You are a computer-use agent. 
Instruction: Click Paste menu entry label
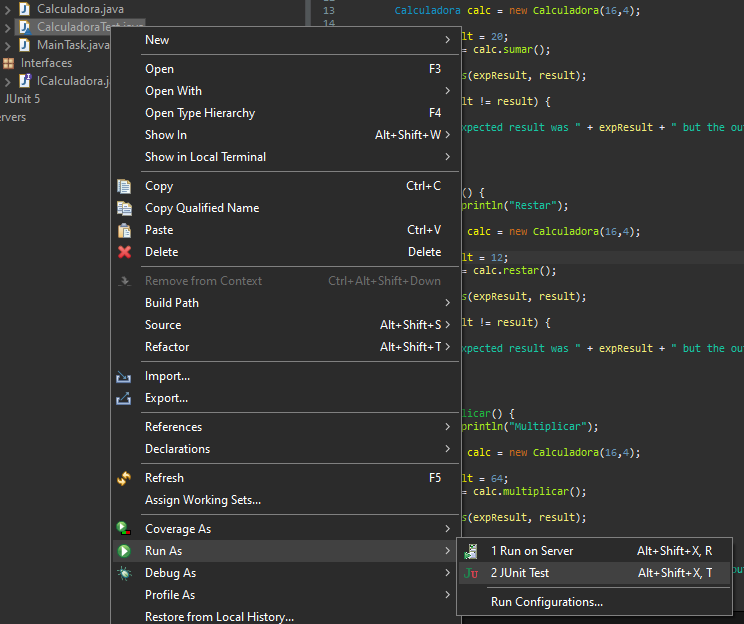click(x=159, y=230)
